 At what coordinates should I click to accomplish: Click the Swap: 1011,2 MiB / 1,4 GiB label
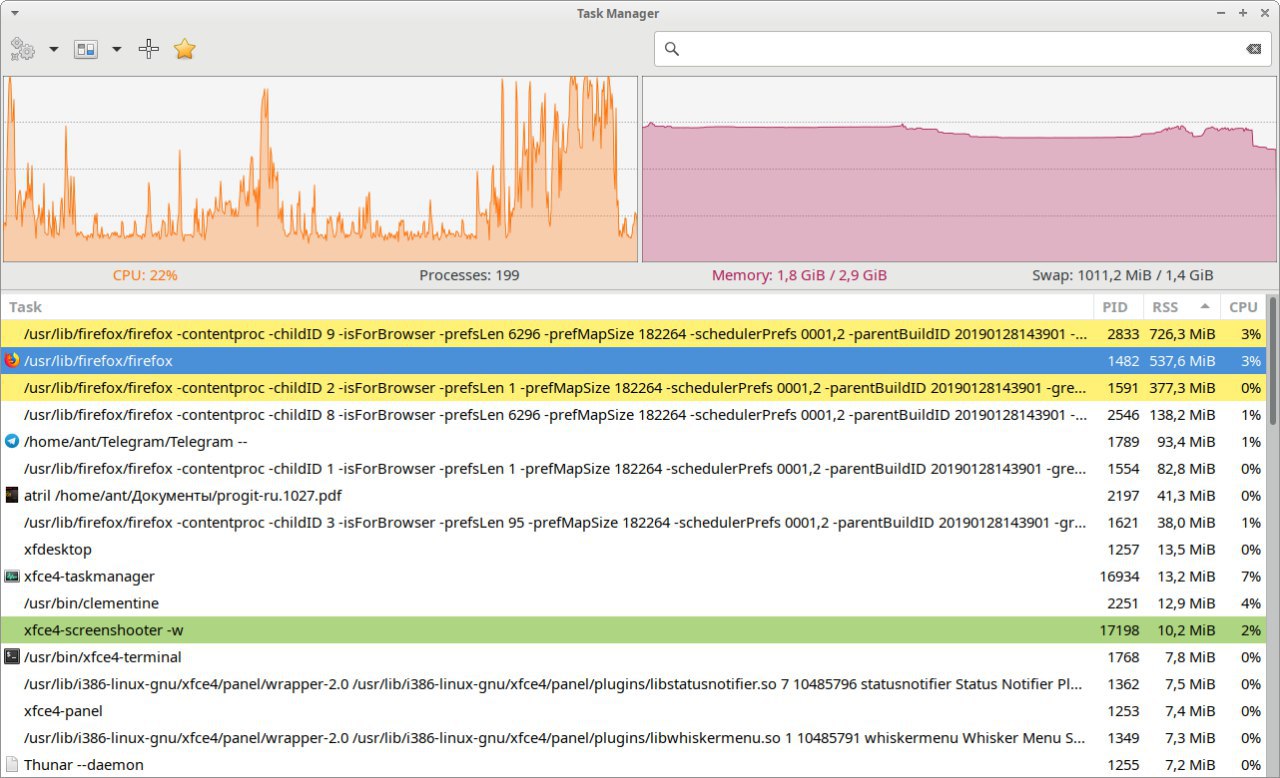point(1123,275)
